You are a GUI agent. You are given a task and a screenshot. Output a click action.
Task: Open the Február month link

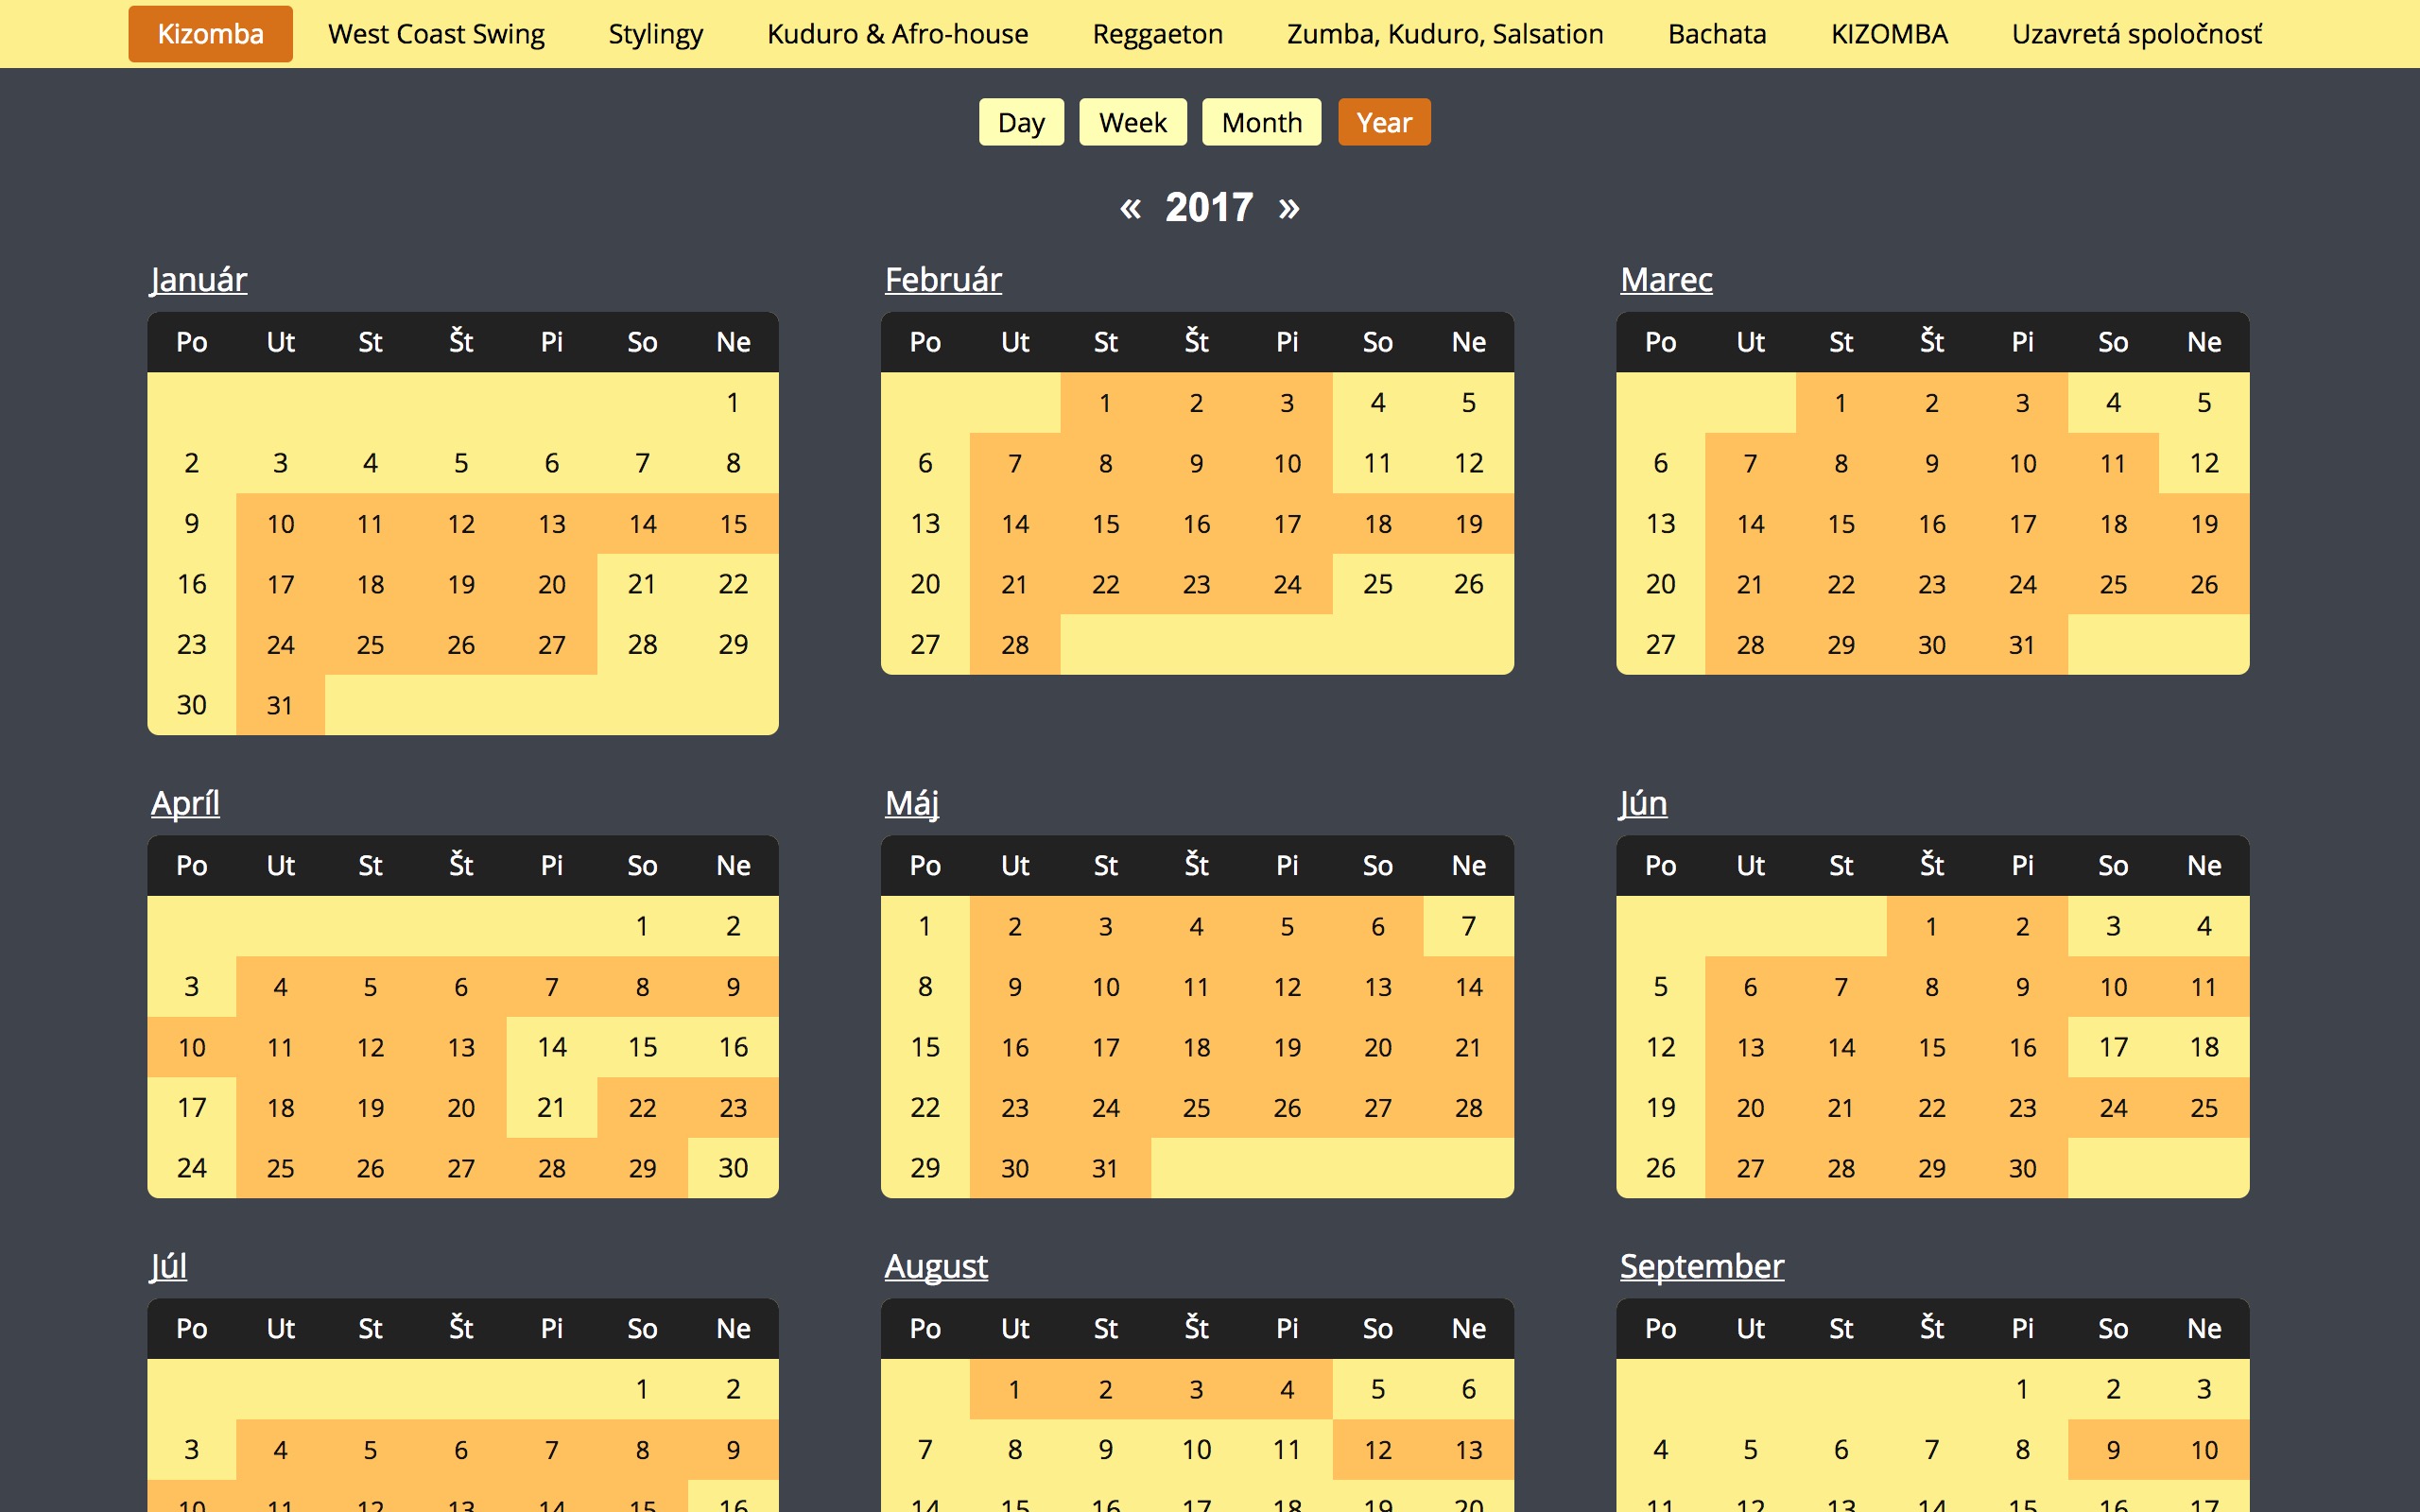[943, 280]
